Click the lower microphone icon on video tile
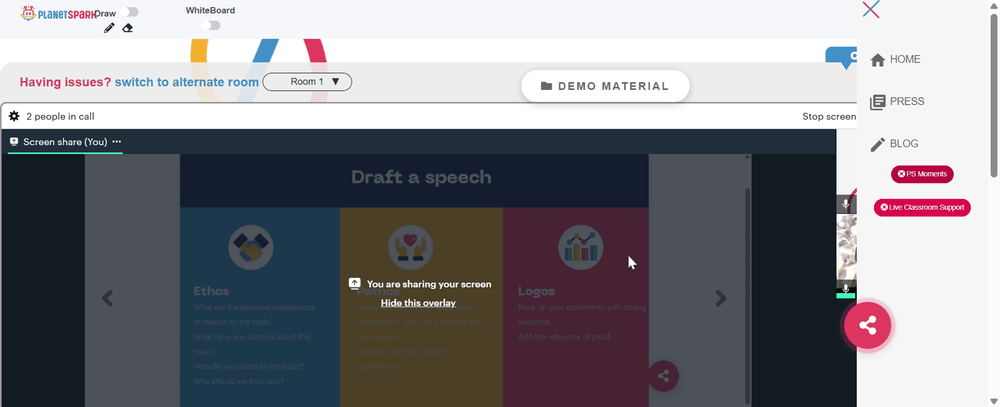This screenshot has height=407, width=1000. pyautogui.click(x=846, y=288)
